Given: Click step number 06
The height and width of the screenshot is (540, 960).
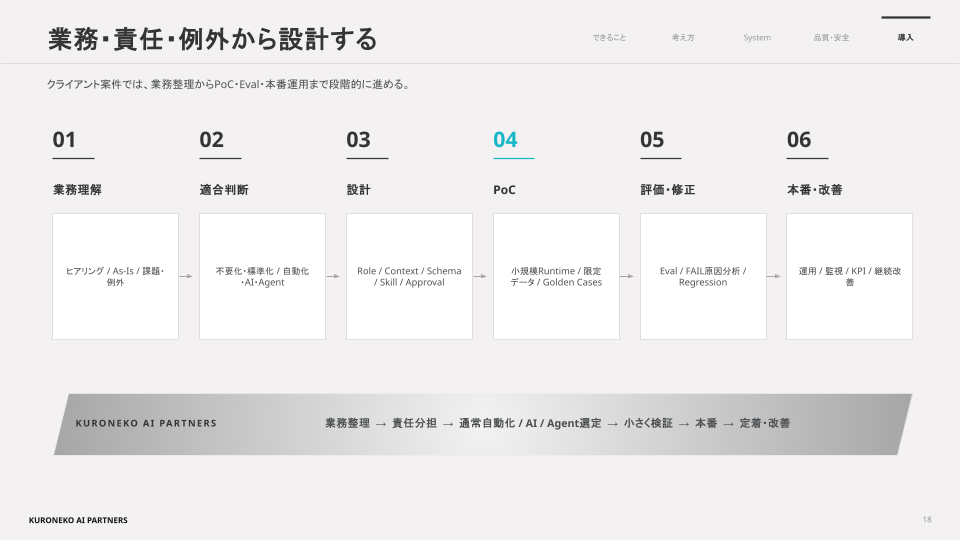Looking at the screenshot, I should 799,140.
